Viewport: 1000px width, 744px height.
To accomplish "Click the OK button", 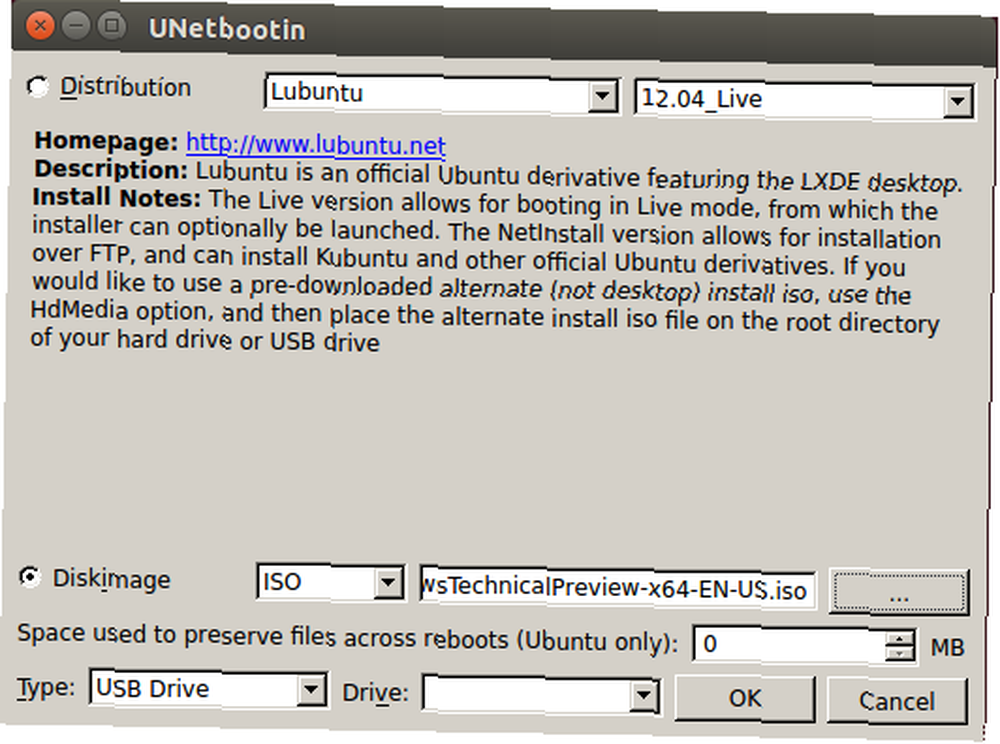I will coord(745,698).
